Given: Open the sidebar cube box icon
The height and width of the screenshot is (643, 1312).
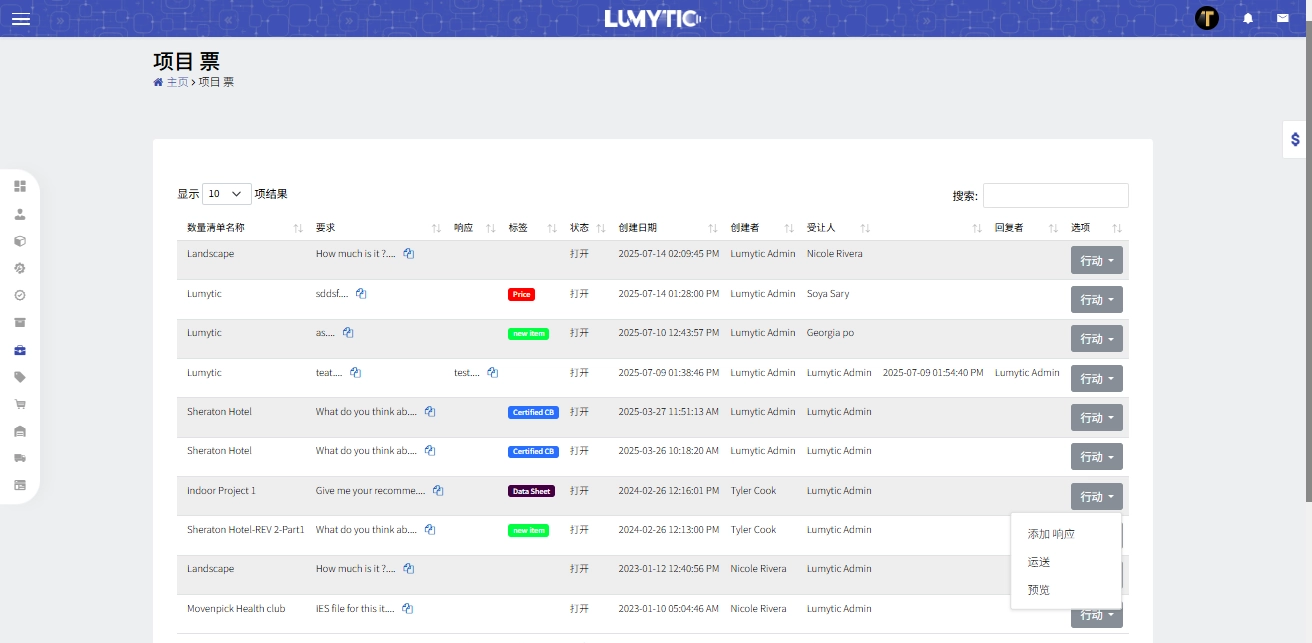Looking at the screenshot, I should tap(20, 241).
